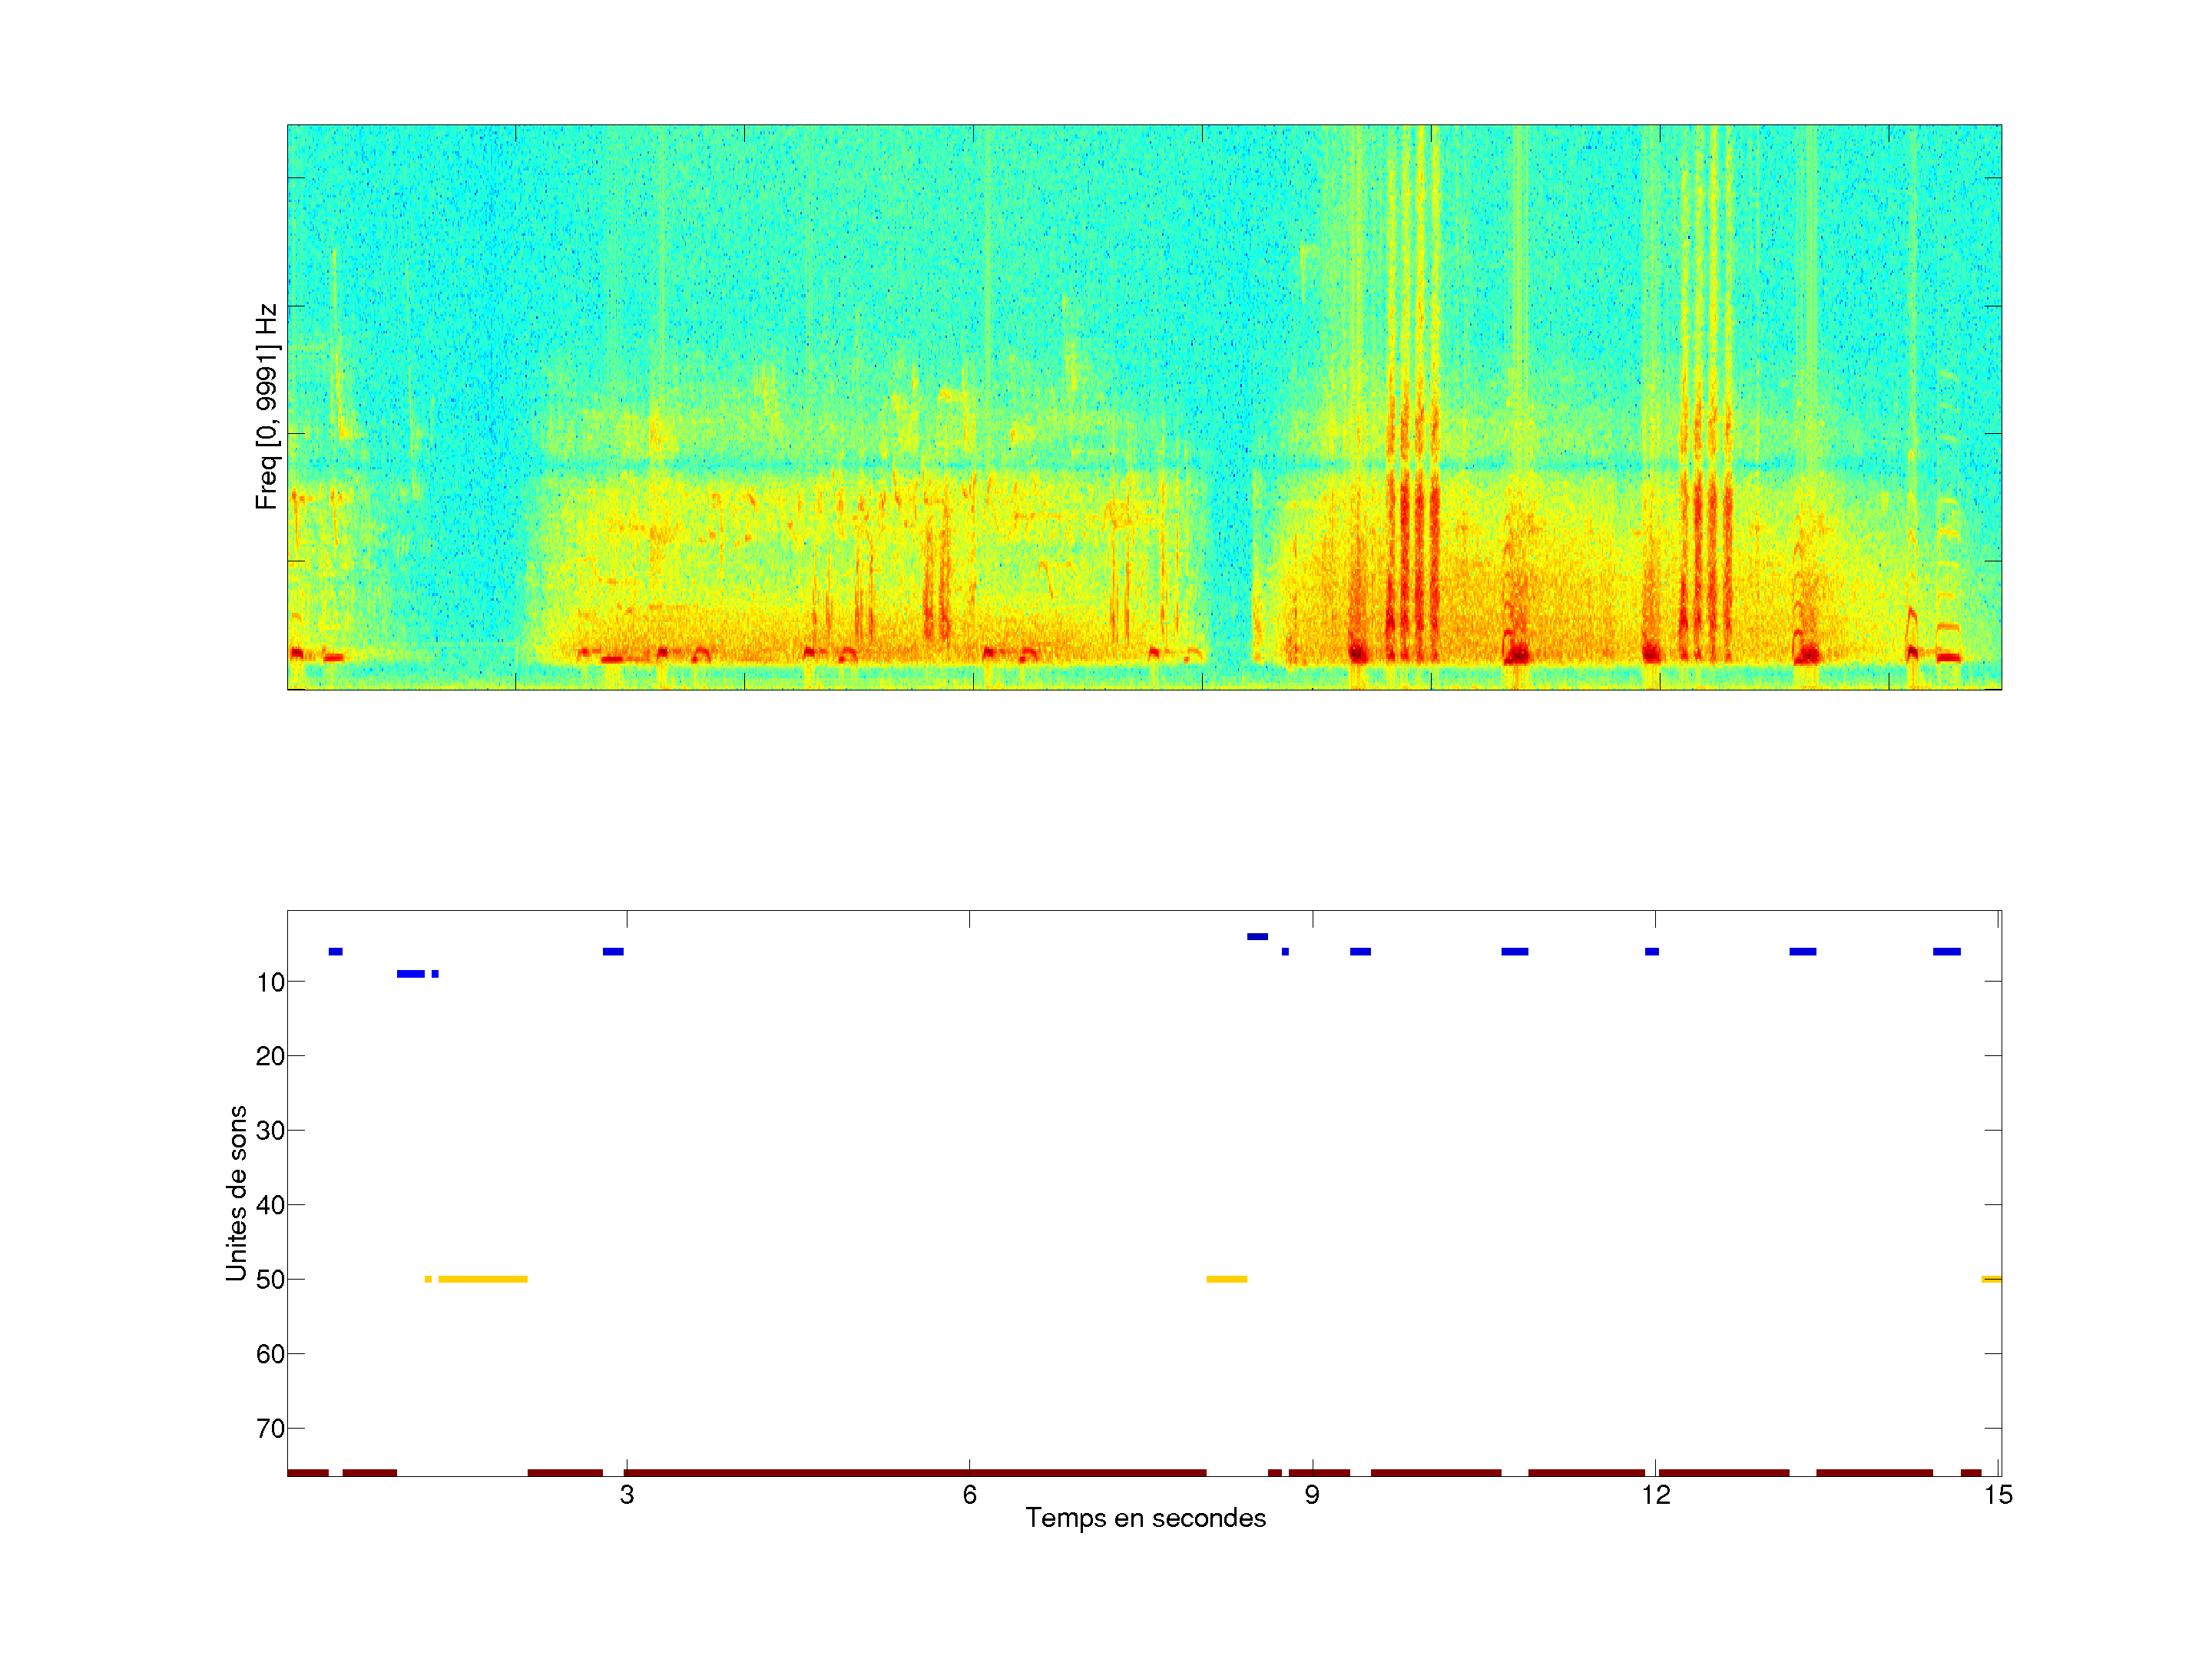Image resolution: width=2212 pixels, height=1659 pixels.
Task: Select the 9 second tick label
Action: [x=1312, y=1495]
